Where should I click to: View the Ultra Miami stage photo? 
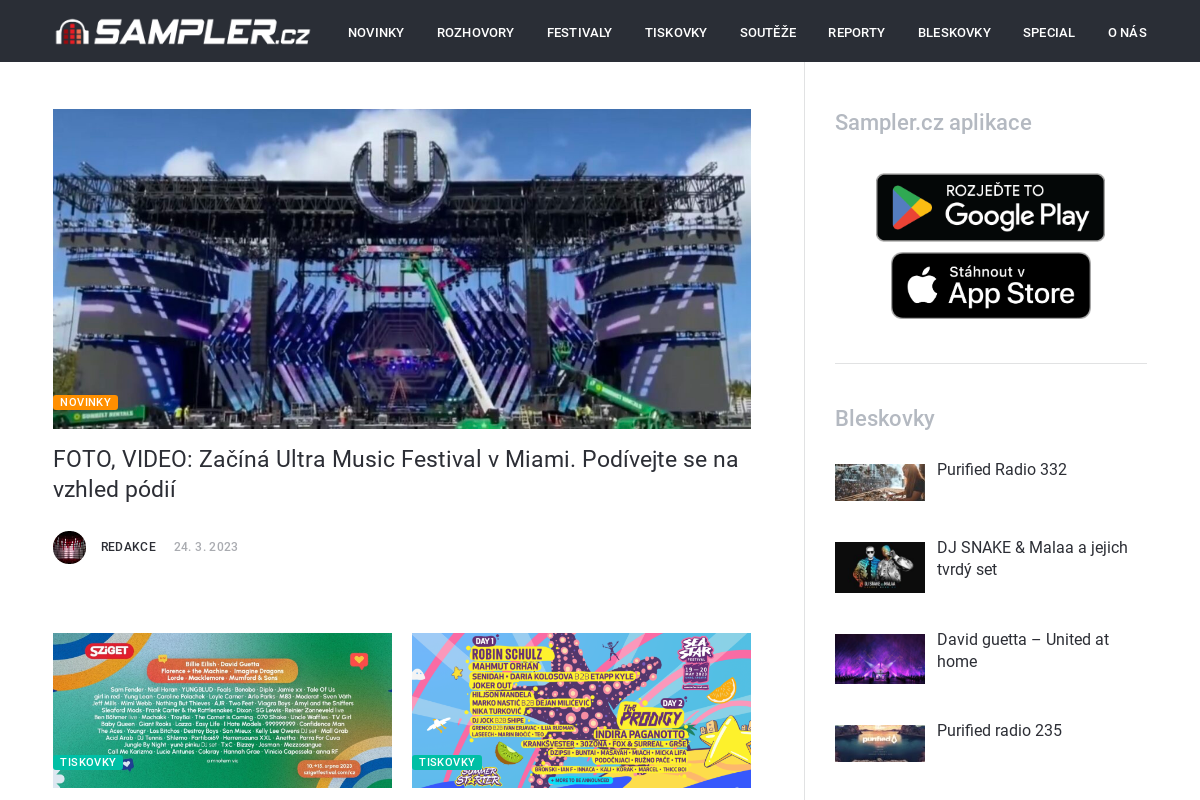402,269
